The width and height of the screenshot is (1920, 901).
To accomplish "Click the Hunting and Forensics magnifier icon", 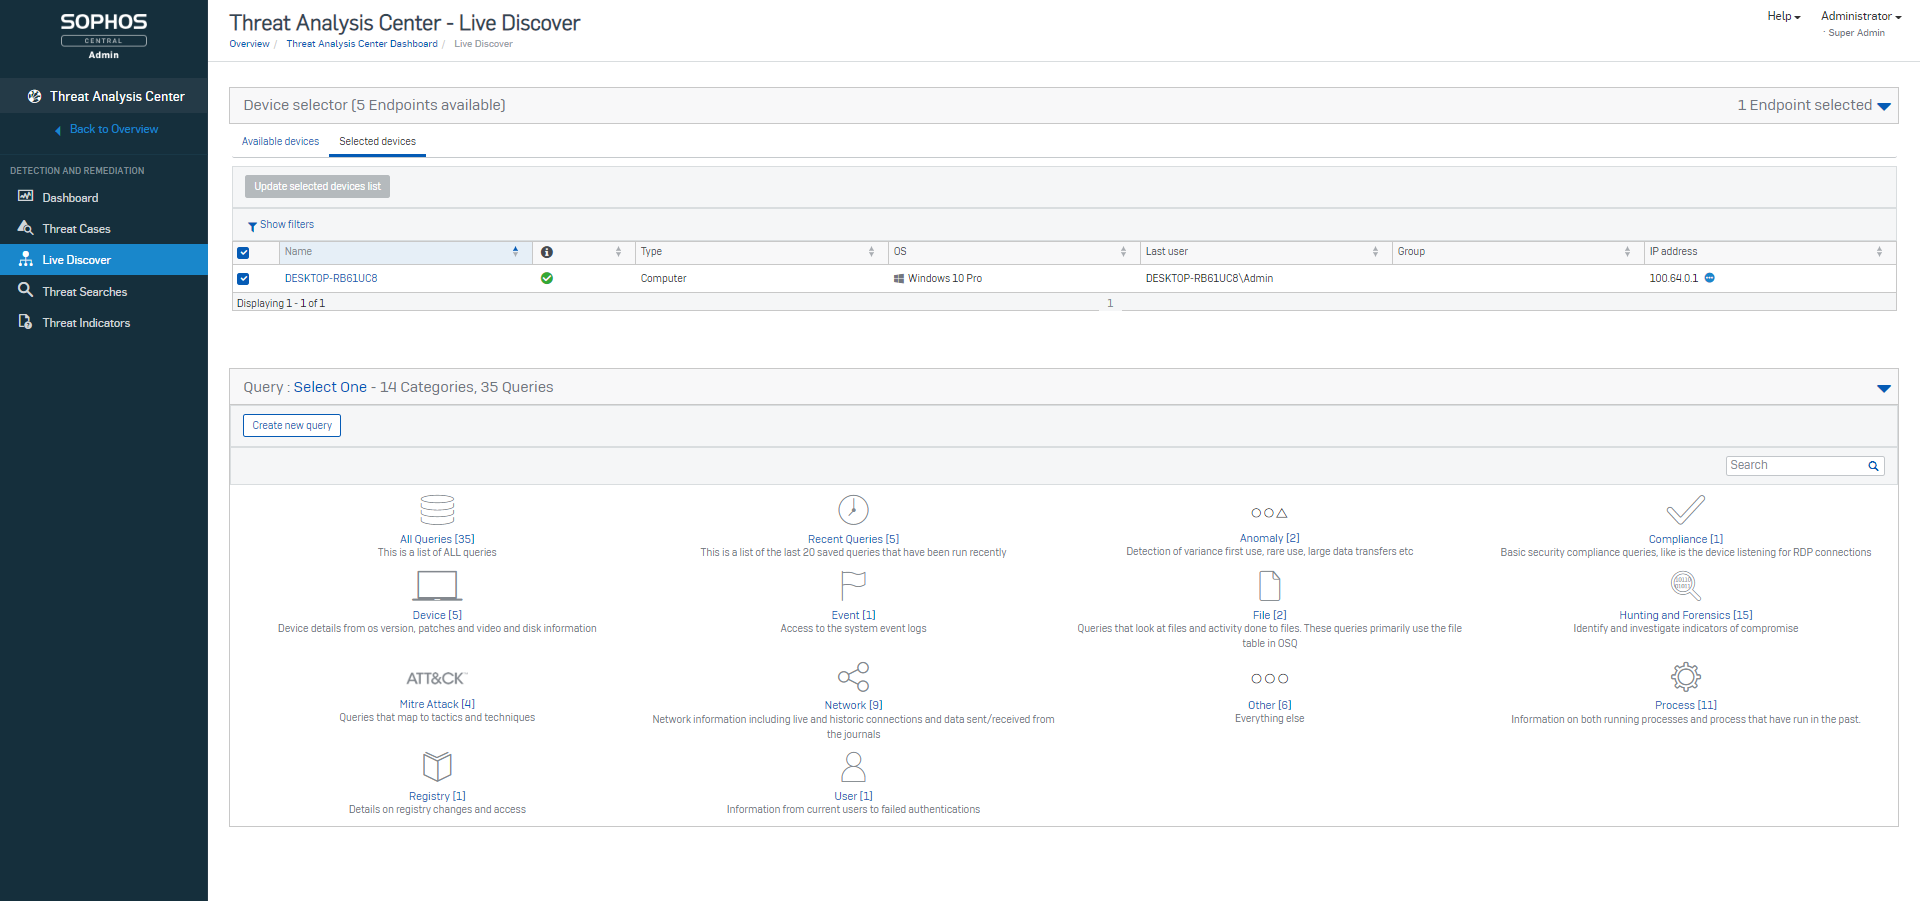I will (1685, 586).
